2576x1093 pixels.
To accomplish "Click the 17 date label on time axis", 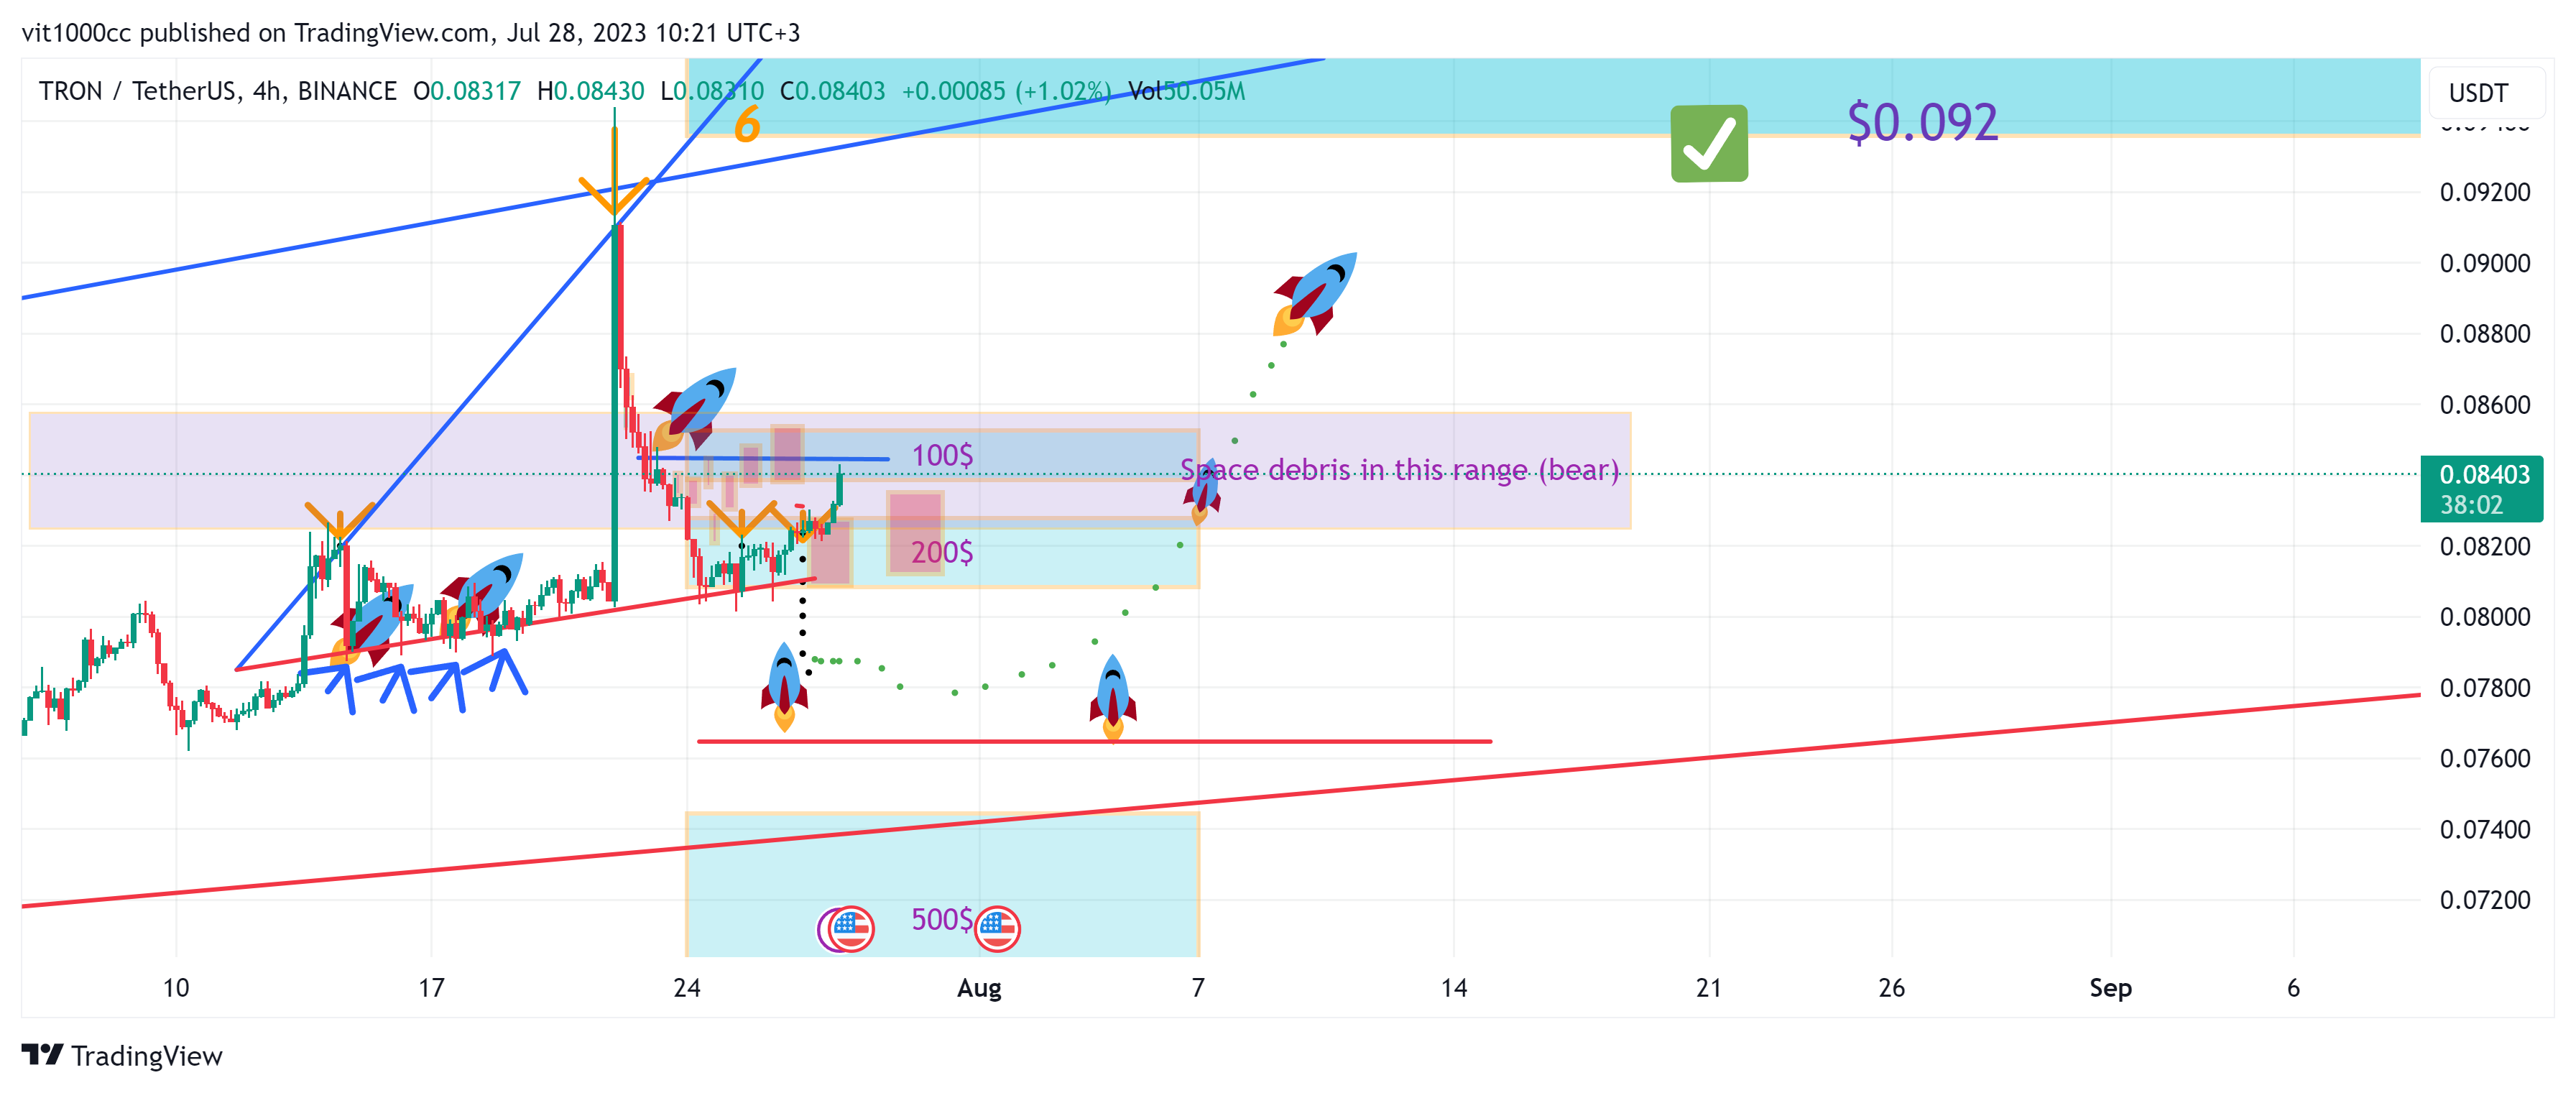I will point(431,989).
